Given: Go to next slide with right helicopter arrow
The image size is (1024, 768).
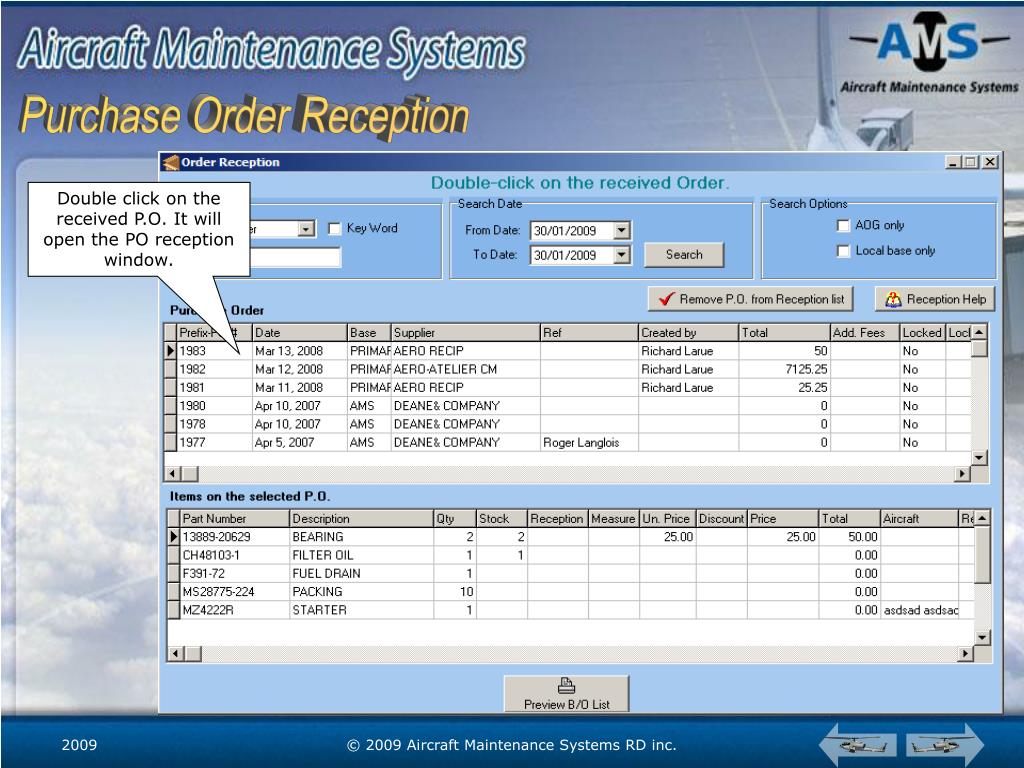Looking at the screenshot, I should pos(945,744).
